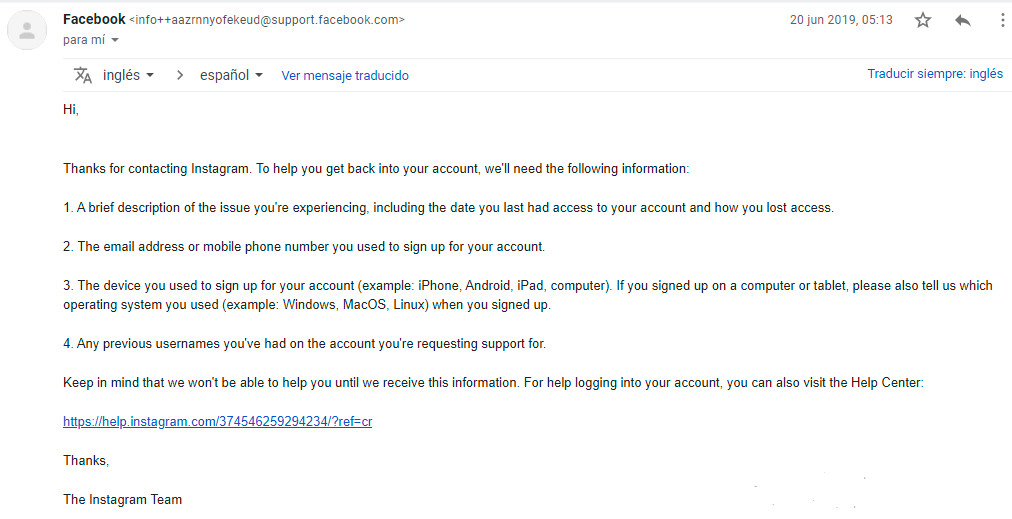Click item 2 about the email address
Viewport: 1012px width, 519px height.
304,247
